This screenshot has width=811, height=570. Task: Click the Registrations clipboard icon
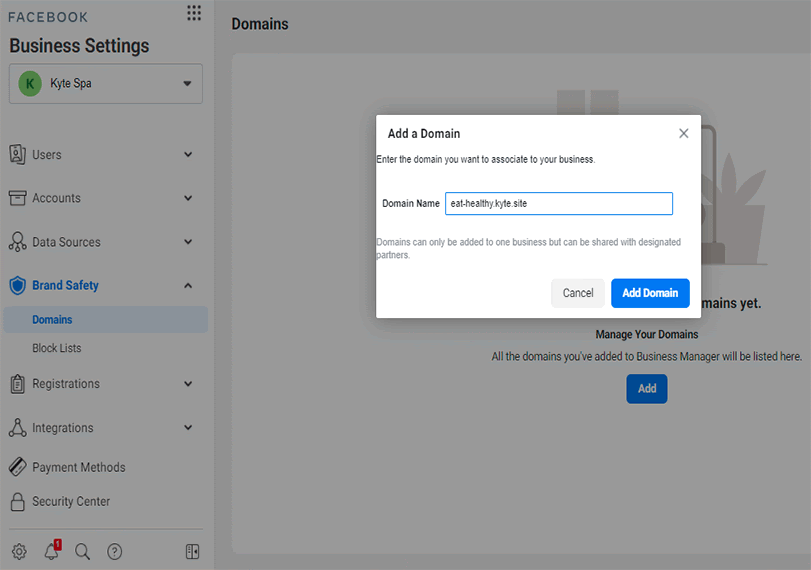(x=18, y=384)
